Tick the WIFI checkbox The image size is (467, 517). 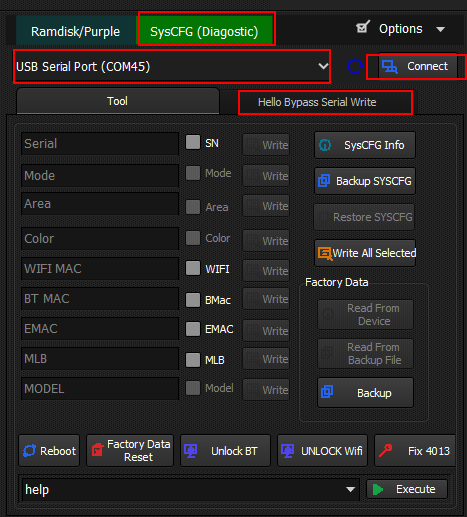(193, 268)
